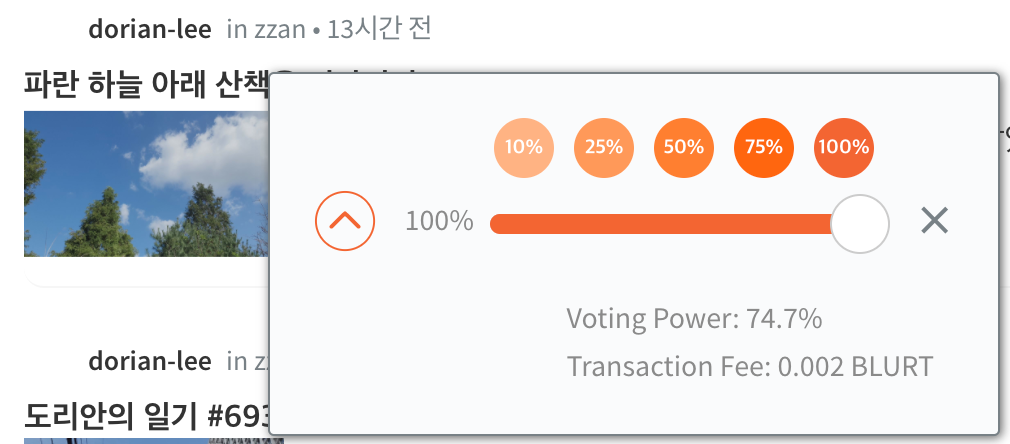Open the post titled 파란 하늘 아래 산책
This screenshot has height=444, width=1010.
click(x=146, y=85)
